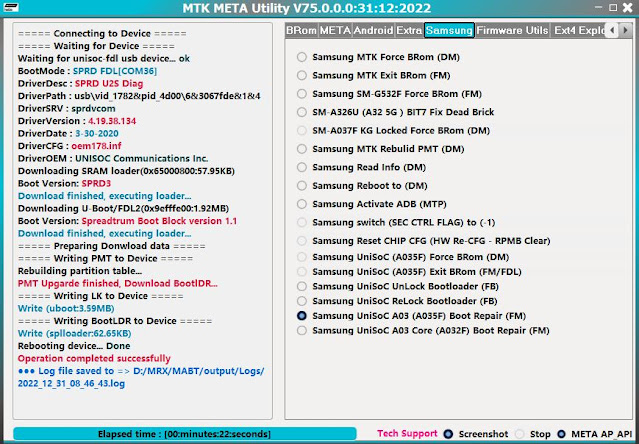Screen dimensions: 639x444
Task: Open the Ext4 Explorer tab
Action: 580,31
